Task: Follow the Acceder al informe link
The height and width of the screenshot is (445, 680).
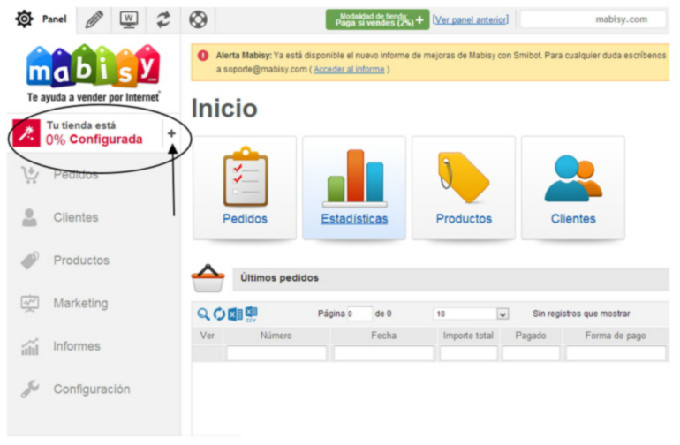Action: [x=349, y=69]
